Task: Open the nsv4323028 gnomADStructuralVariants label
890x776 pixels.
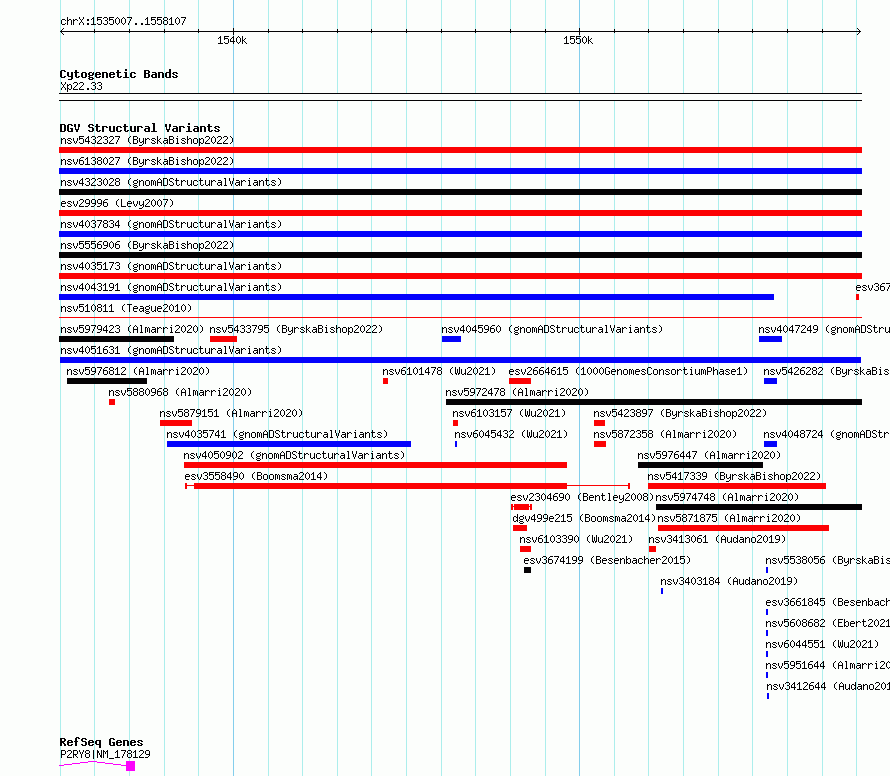Action: click(x=171, y=182)
